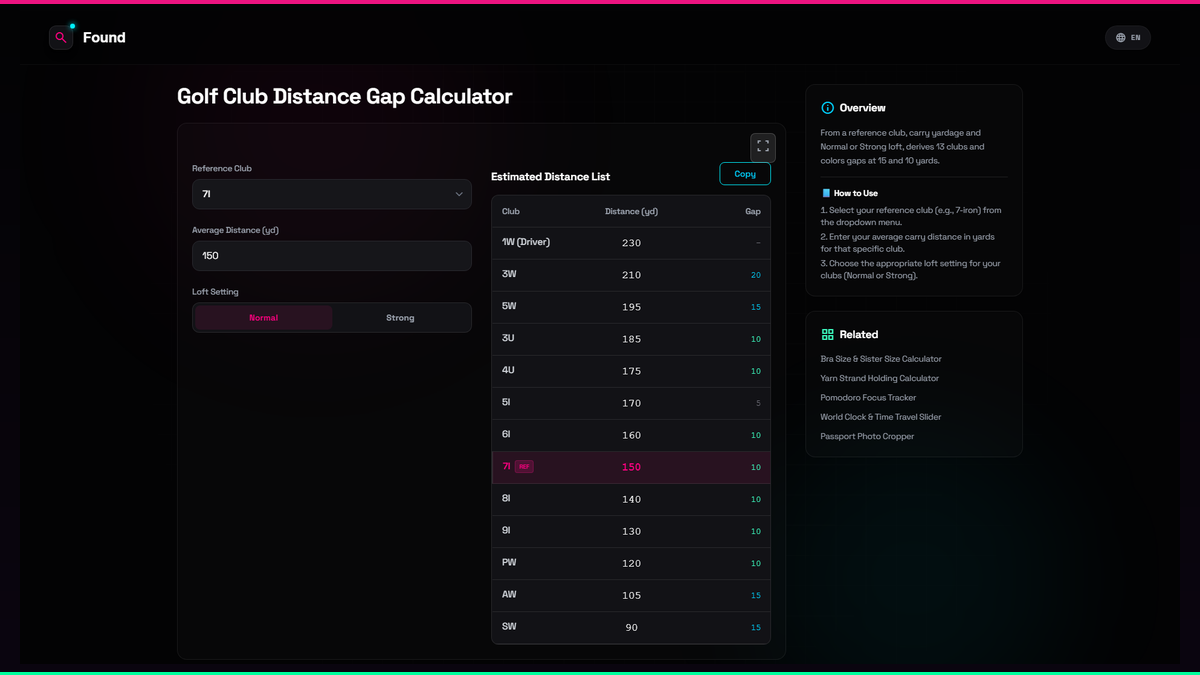
Task: Open Bra Size & Sister Size Calculator link
Action: pyautogui.click(x=881, y=359)
